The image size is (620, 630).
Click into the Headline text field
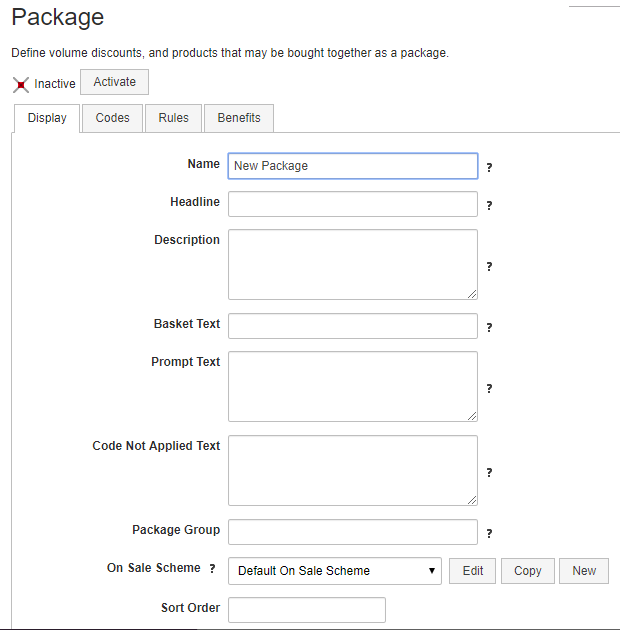point(352,204)
